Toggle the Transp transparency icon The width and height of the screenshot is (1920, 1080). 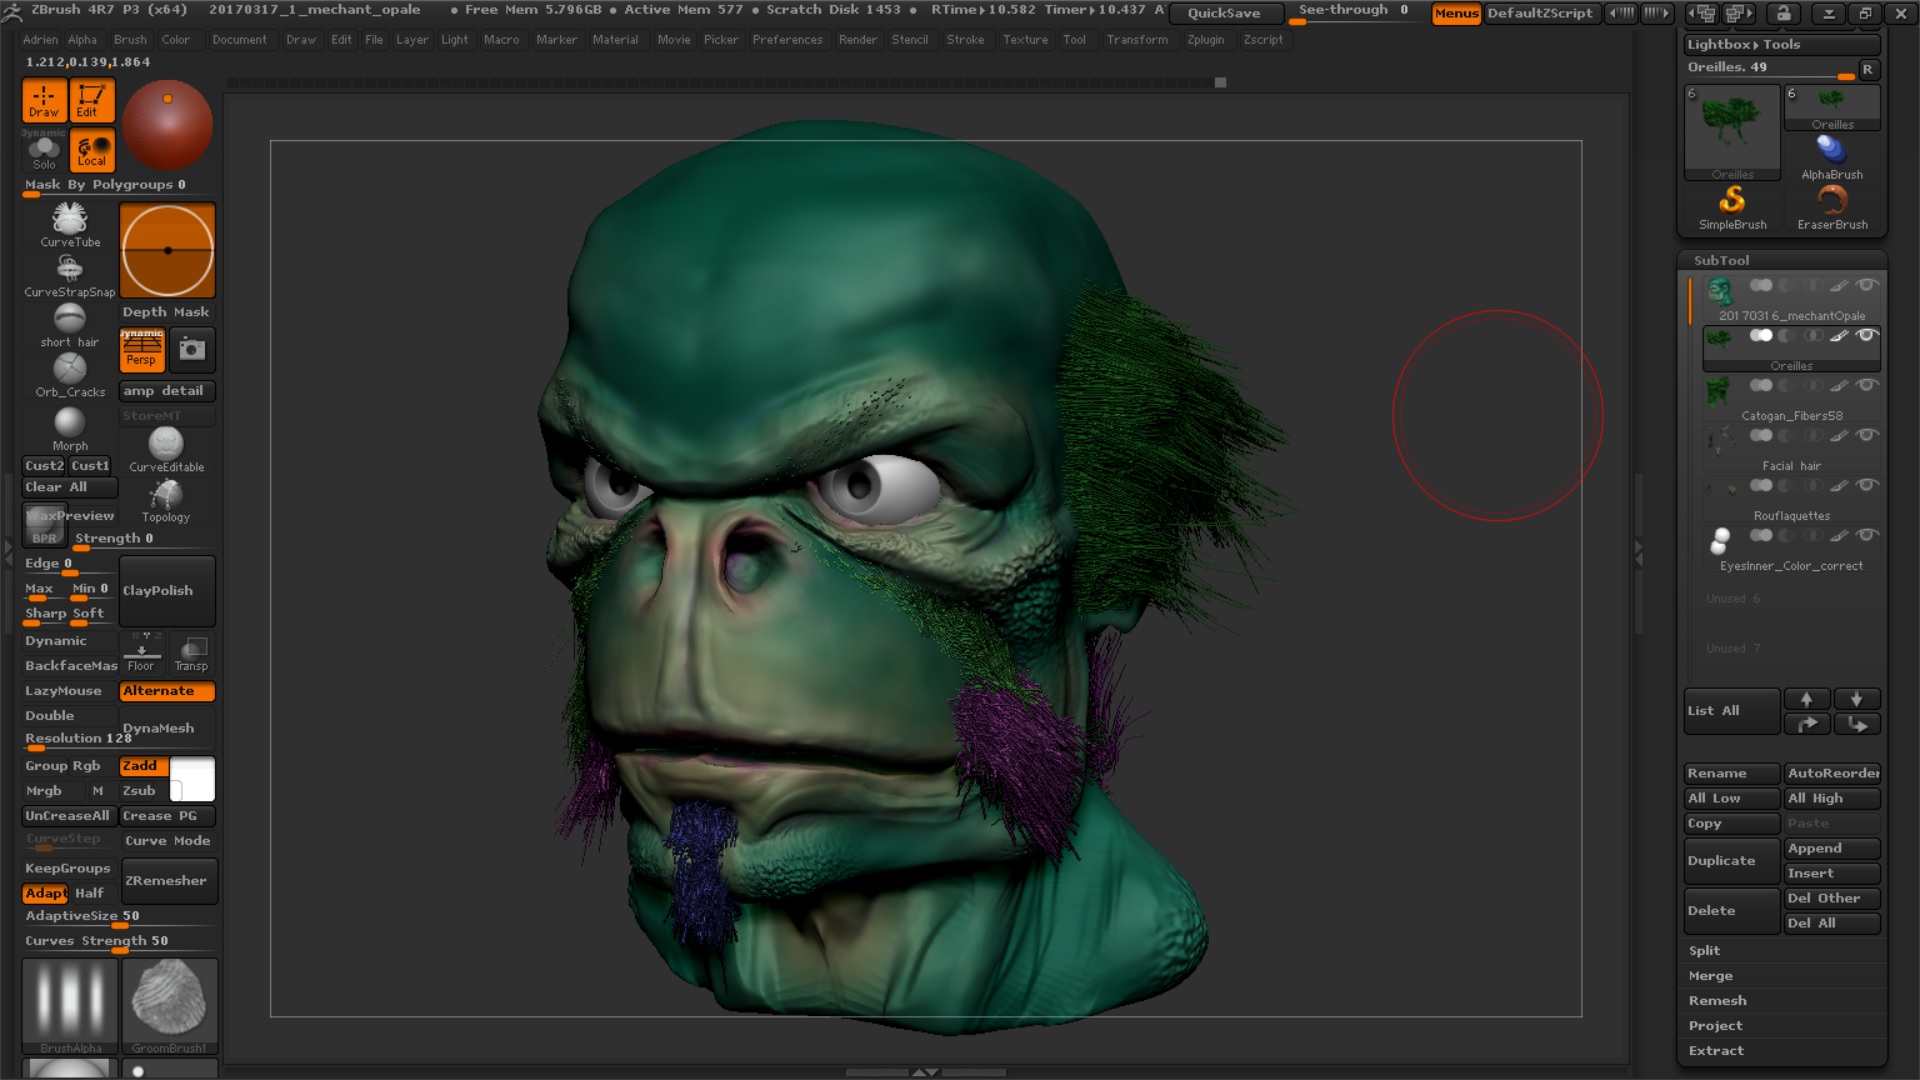click(191, 652)
